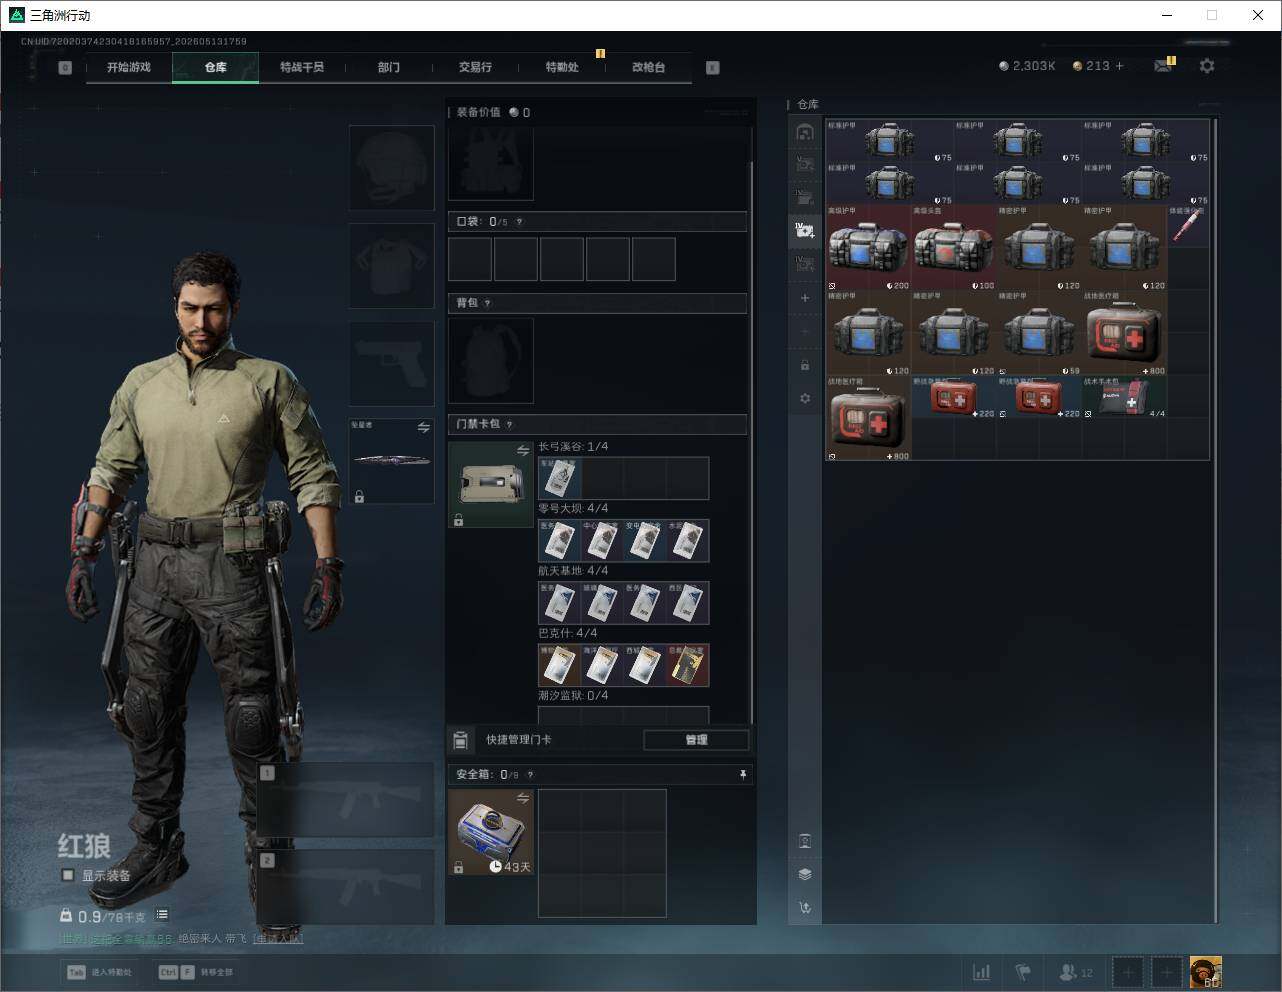Image resolution: width=1282 pixels, height=992 pixels.
Task: Go to the 交易行 tab
Action: [475, 67]
